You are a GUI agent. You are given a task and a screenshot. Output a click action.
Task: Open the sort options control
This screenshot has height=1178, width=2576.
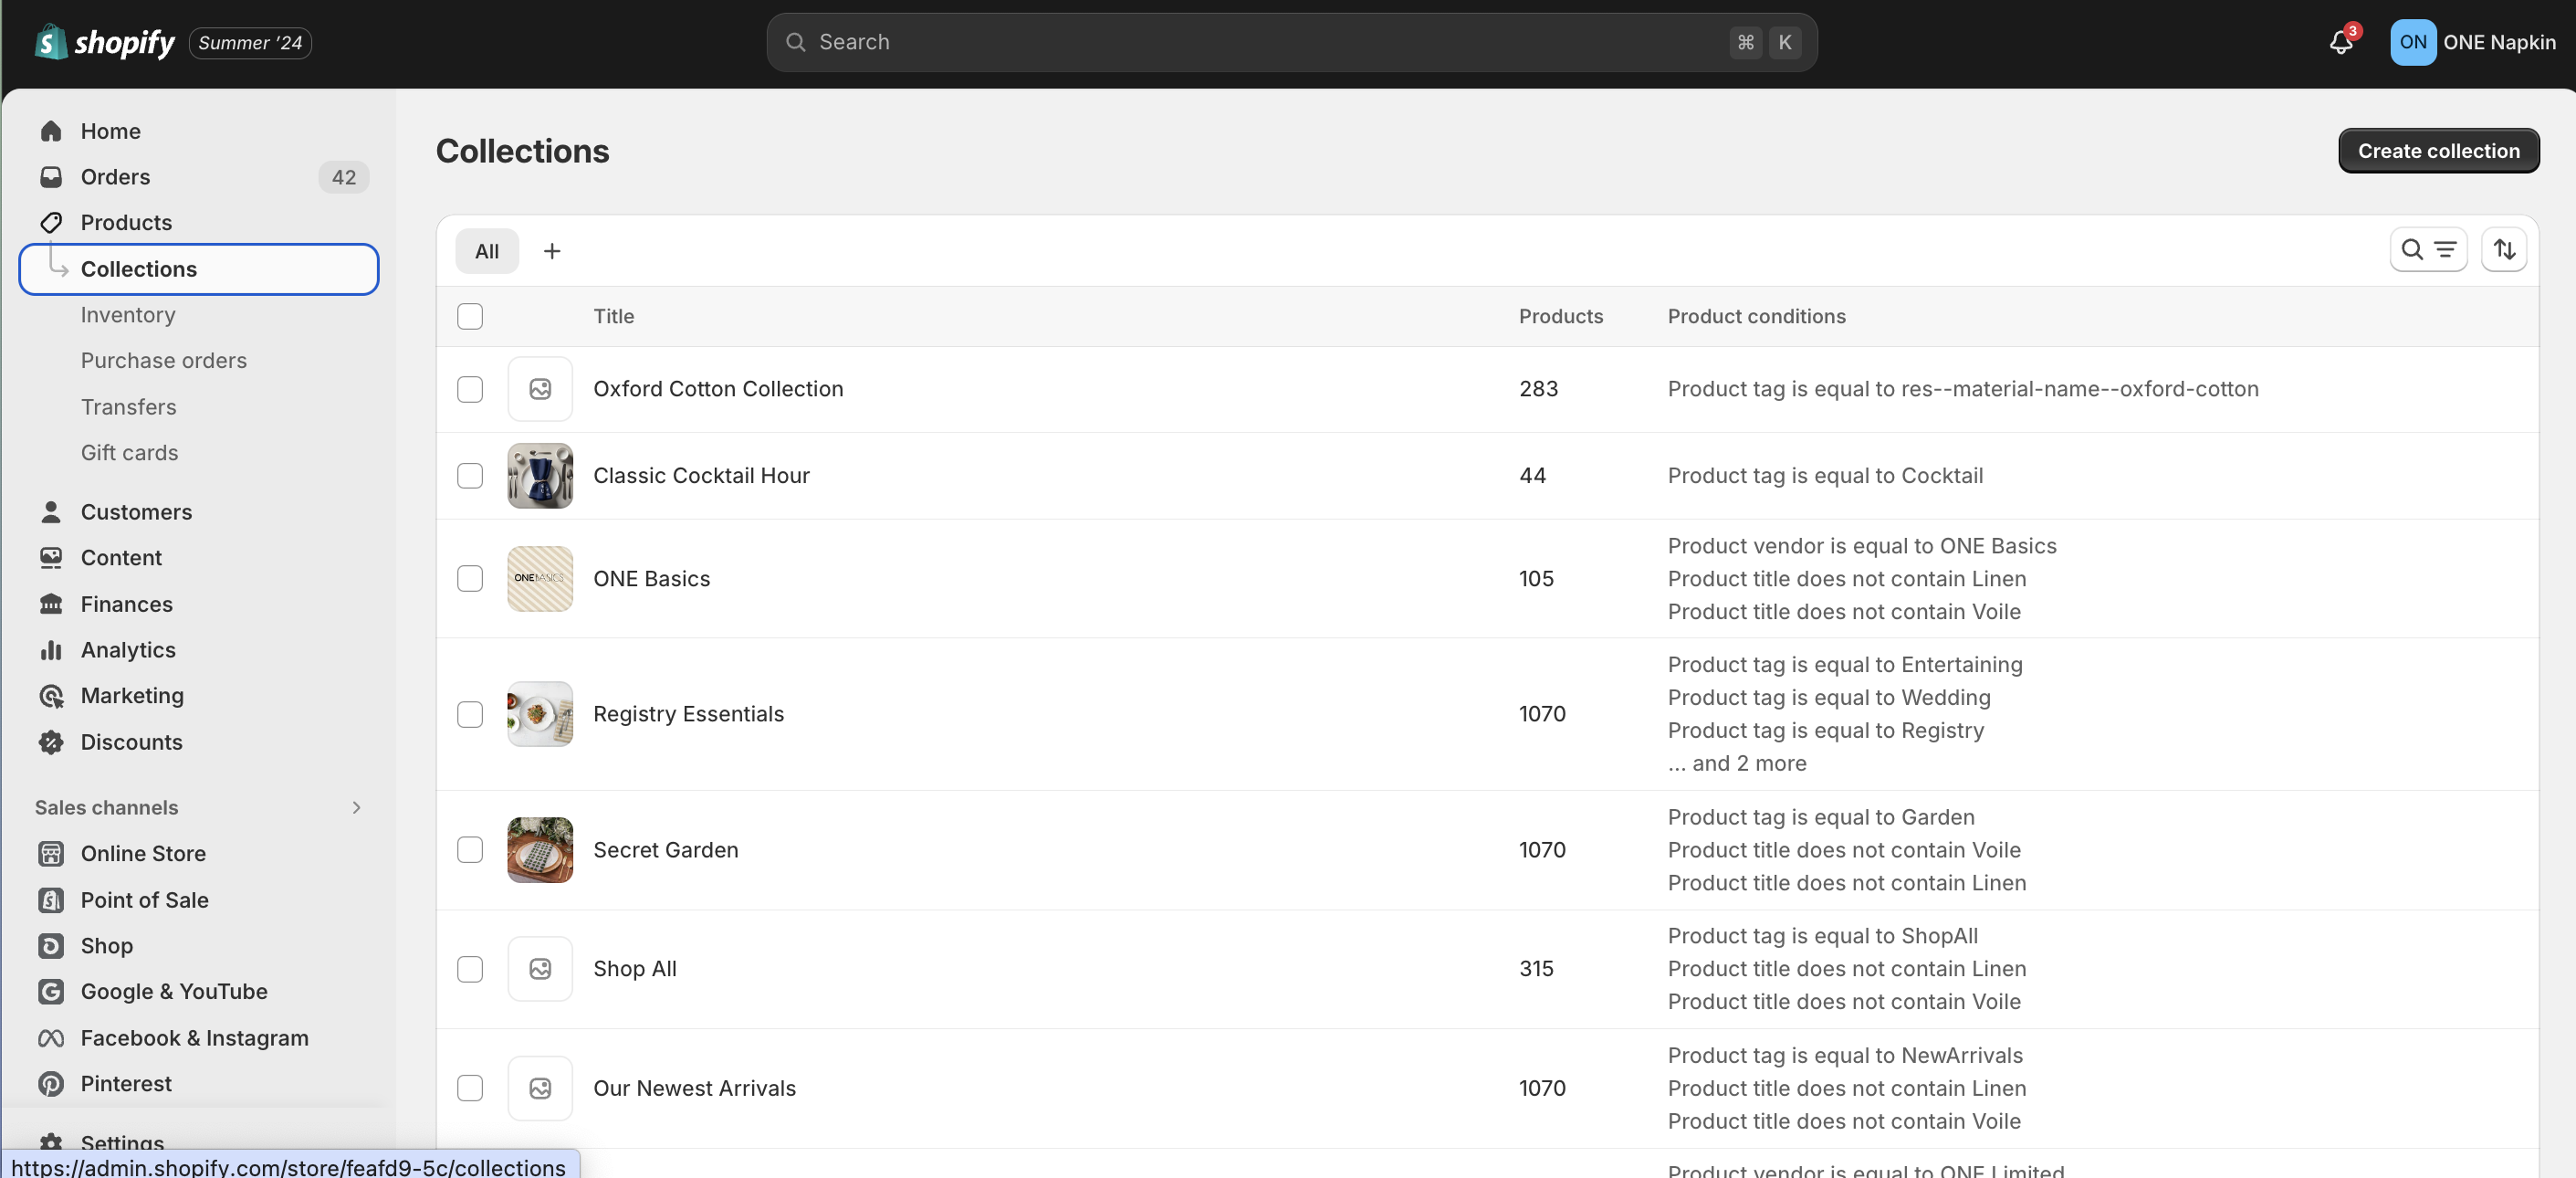point(2504,249)
